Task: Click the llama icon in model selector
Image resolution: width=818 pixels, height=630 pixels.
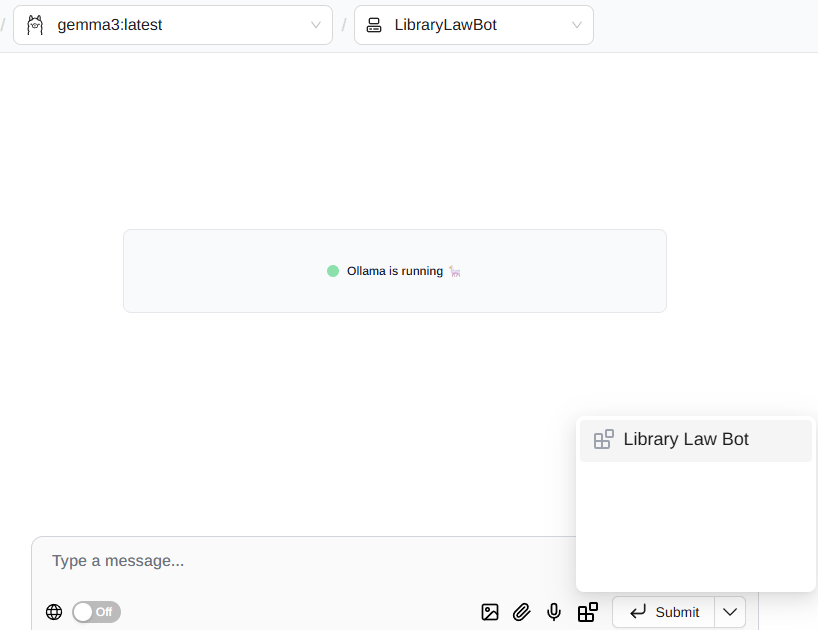Action: 35,25
